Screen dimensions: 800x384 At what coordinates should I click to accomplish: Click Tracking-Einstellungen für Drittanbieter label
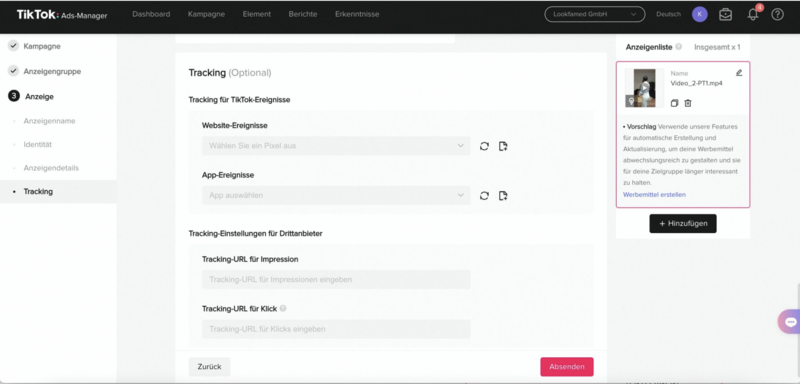pyautogui.click(x=256, y=234)
